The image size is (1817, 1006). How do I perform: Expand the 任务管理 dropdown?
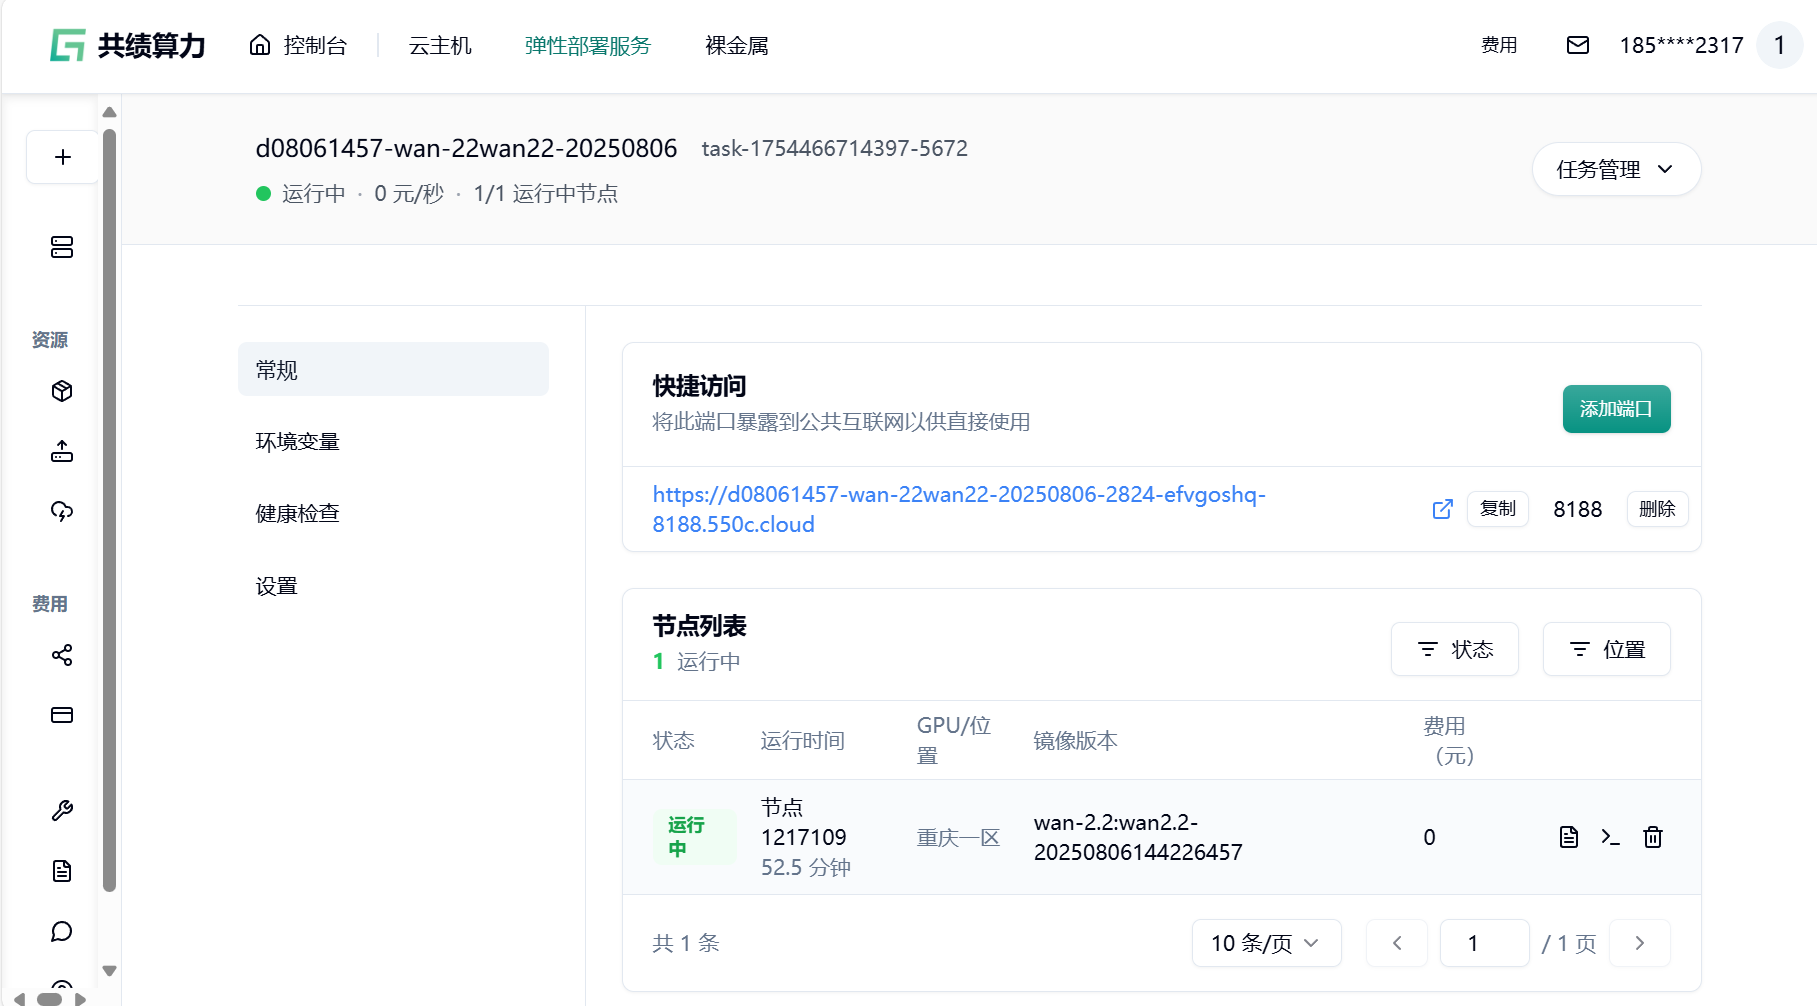tap(1615, 169)
